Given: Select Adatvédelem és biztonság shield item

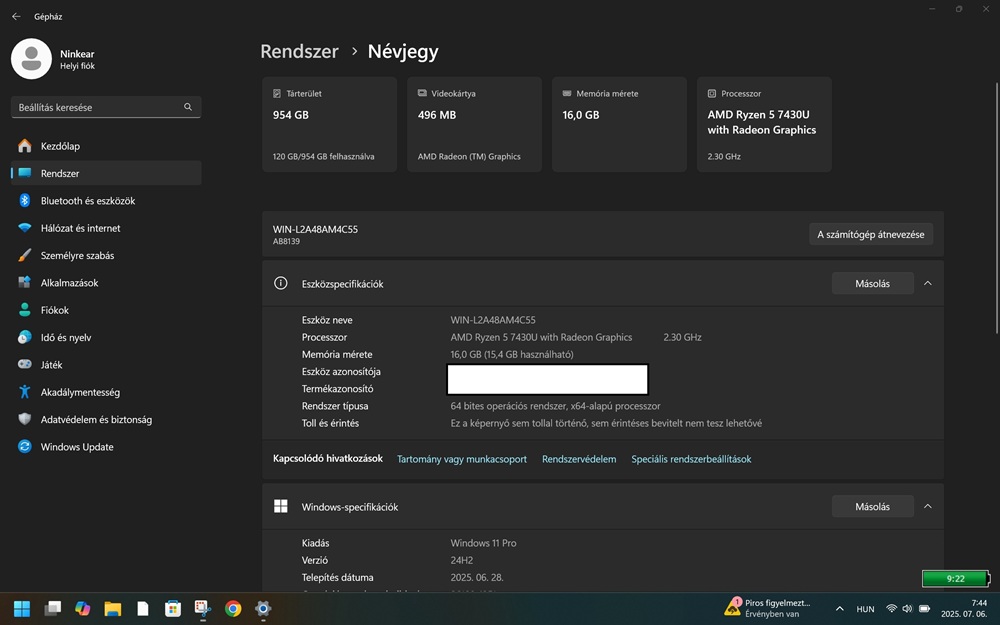Looking at the screenshot, I should (95, 420).
